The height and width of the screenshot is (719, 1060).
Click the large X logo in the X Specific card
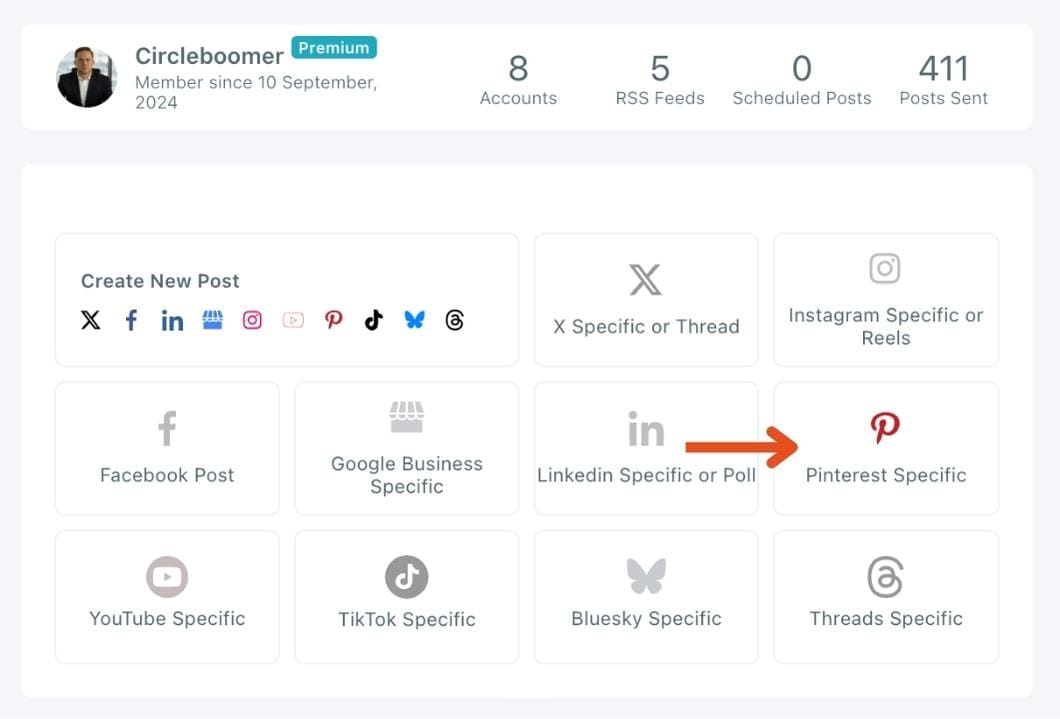tap(646, 280)
